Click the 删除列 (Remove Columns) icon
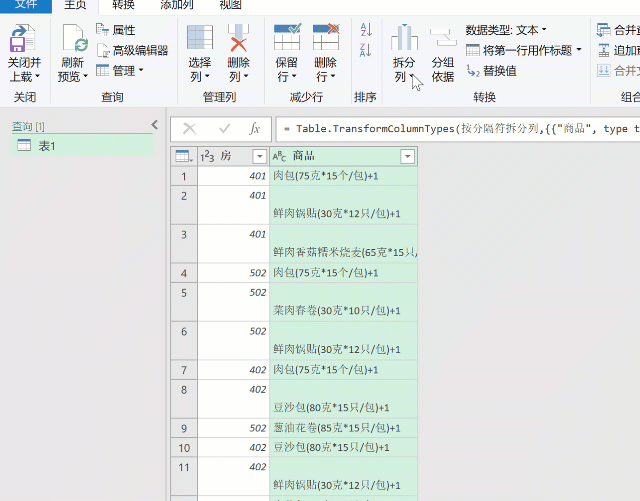 pyautogui.click(x=238, y=41)
